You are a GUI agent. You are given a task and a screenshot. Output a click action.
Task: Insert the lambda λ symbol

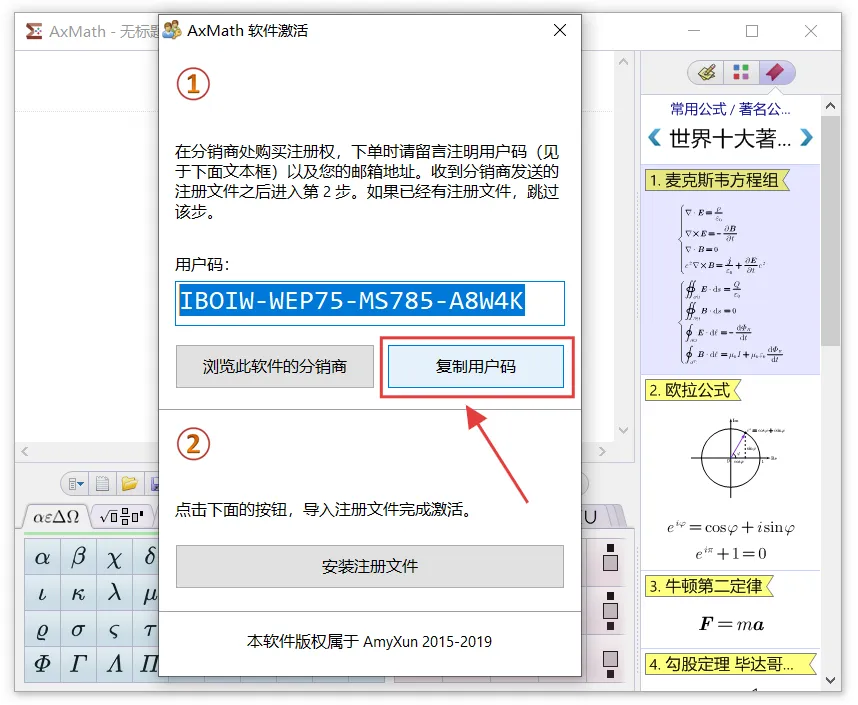[114, 593]
